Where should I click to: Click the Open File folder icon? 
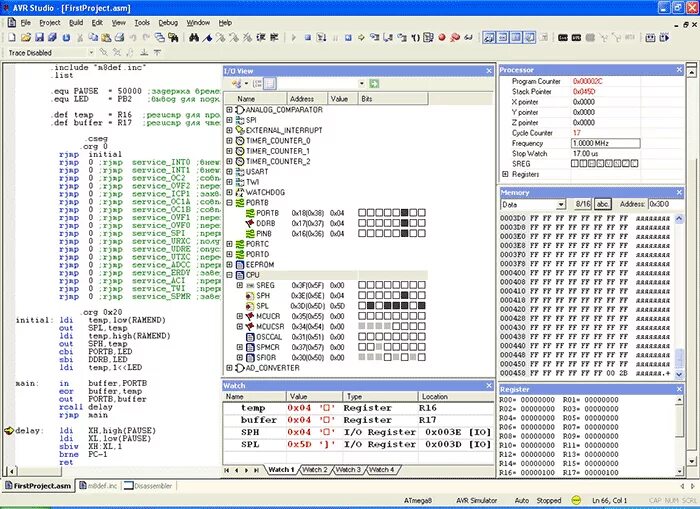[25, 38]
